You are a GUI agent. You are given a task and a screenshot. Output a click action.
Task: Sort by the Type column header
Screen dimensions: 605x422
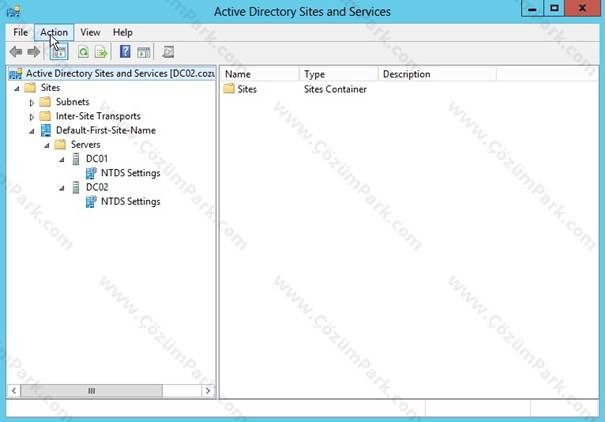click(339, 74)
